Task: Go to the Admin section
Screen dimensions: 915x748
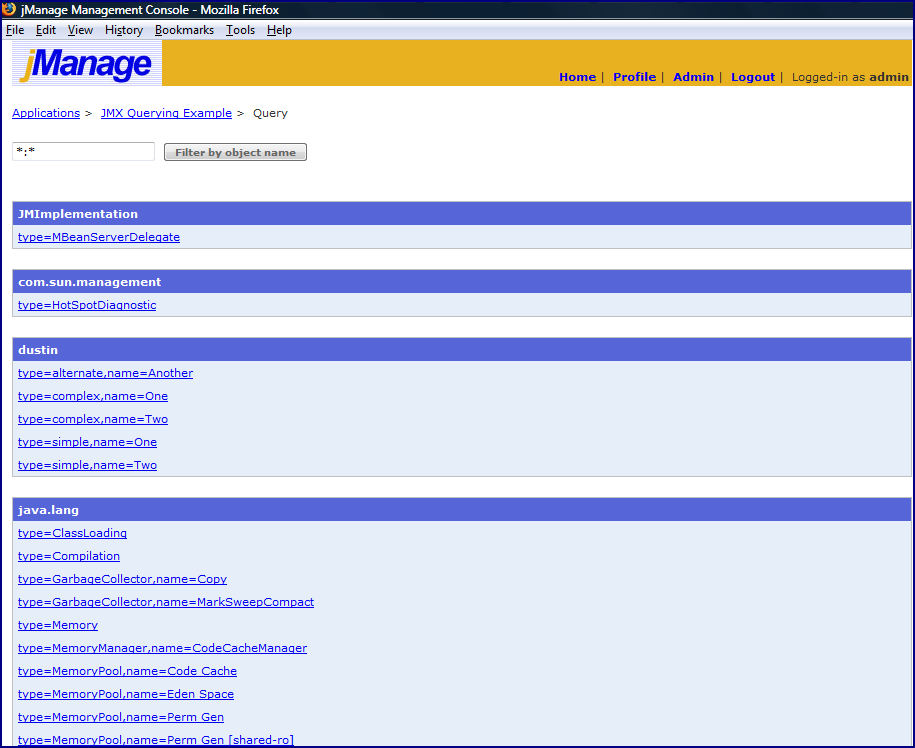Action: coord(693,77)
